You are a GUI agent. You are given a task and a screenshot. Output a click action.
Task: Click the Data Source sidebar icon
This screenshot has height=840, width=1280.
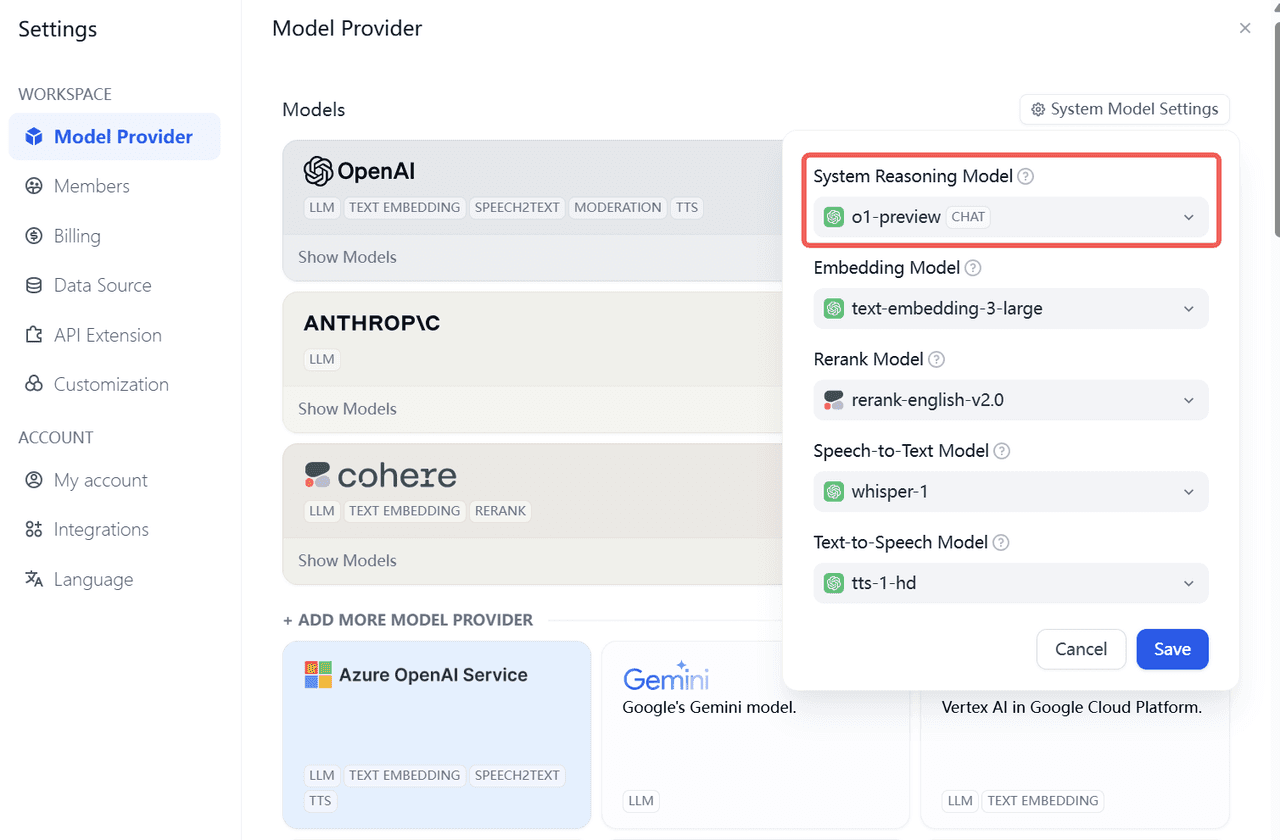point(33,285)
